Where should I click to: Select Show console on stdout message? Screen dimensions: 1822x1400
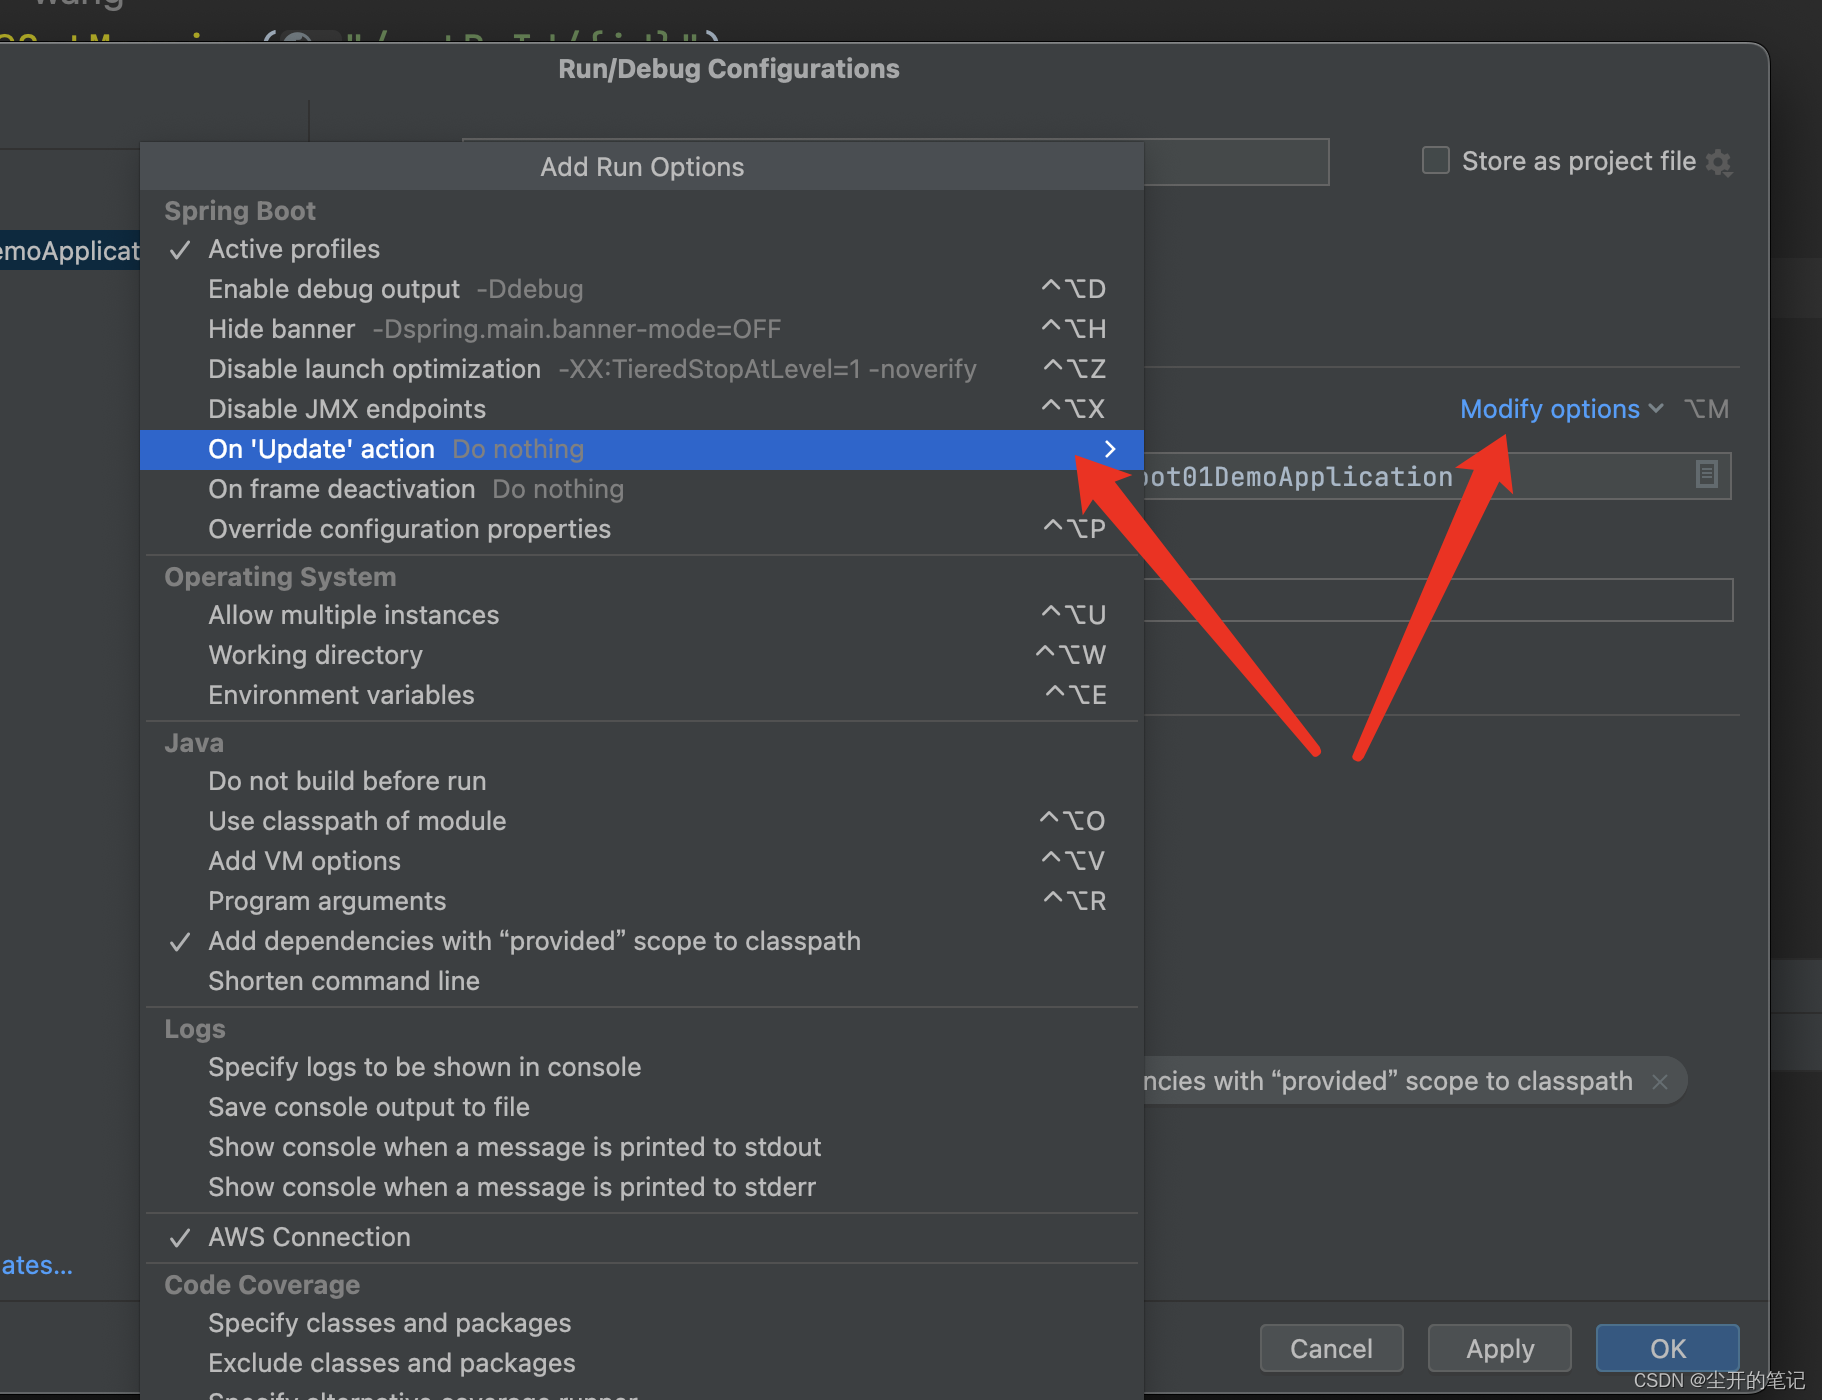[642, 1147]
